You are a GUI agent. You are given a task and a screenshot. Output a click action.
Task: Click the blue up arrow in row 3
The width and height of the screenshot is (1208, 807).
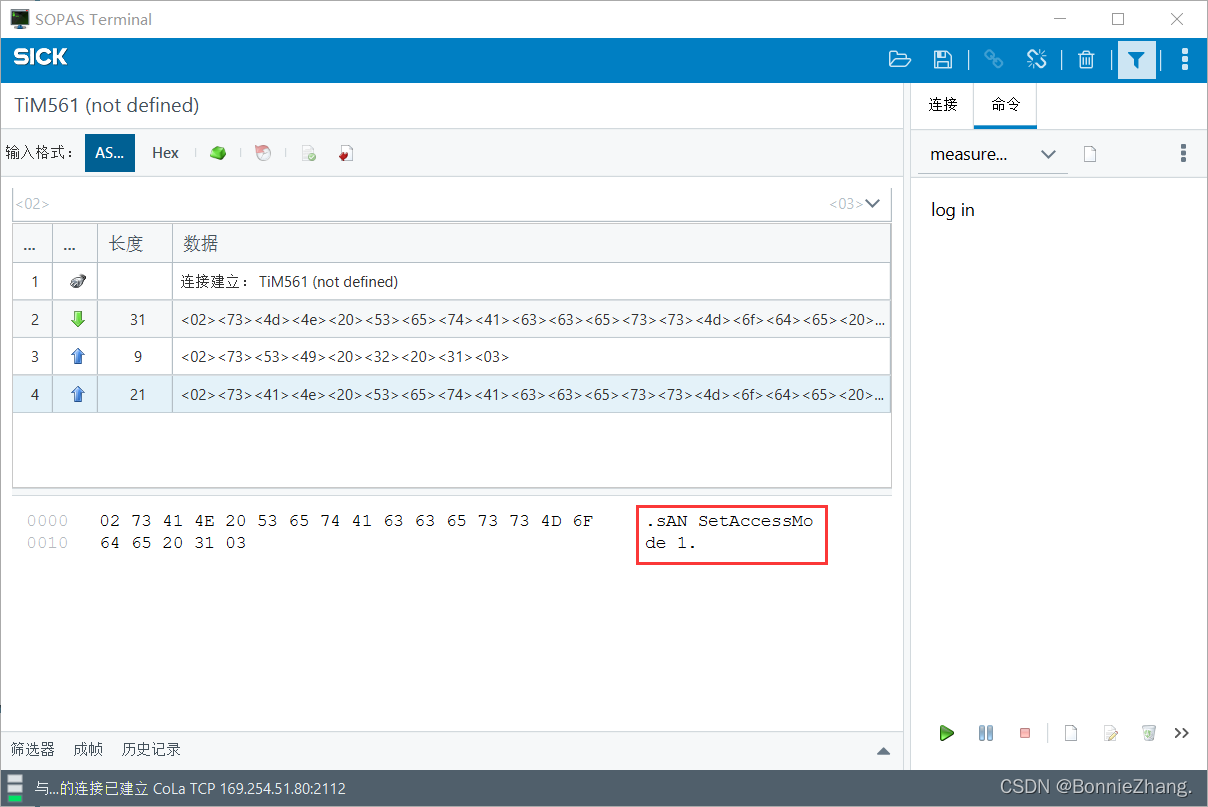pyautogui.click(x=78, y=357)
